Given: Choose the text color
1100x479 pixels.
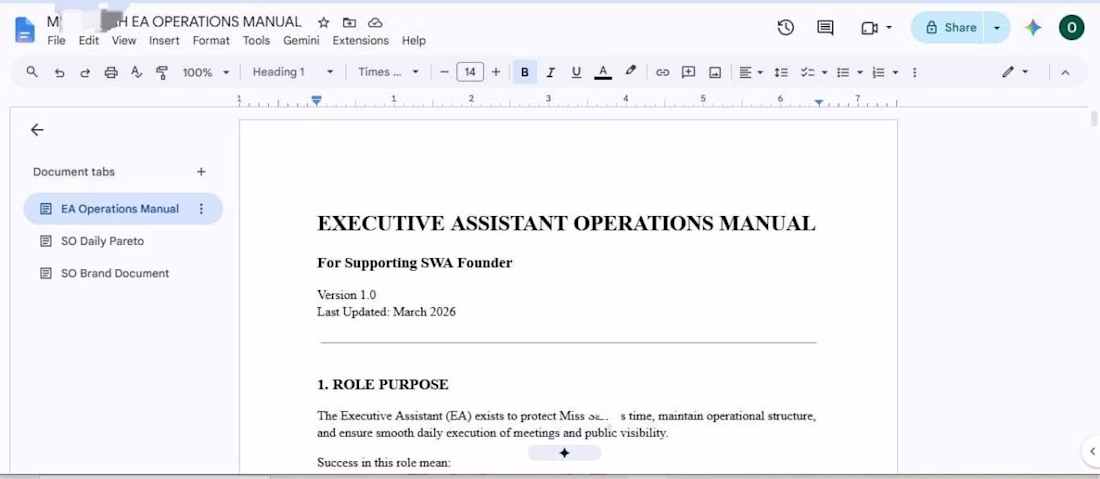Looking at the screenshot, I should (x=603, y=72).
